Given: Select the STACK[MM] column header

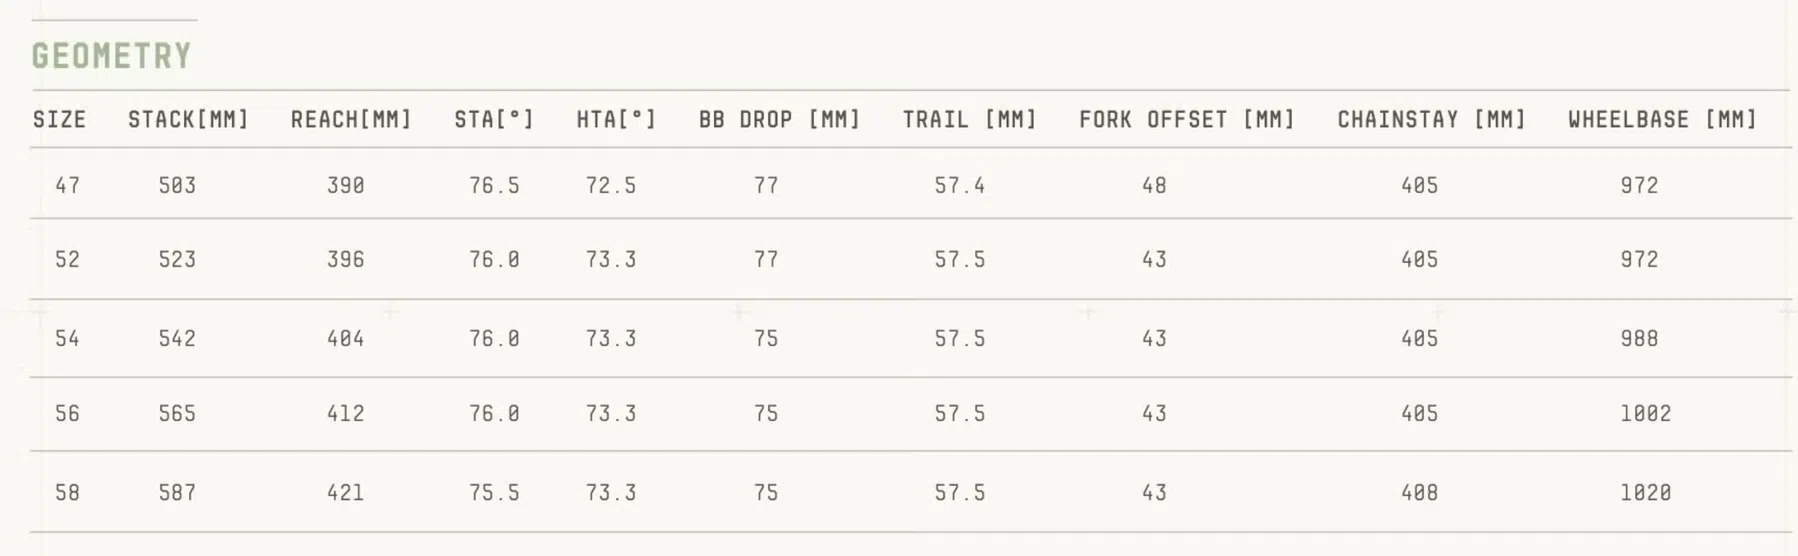Looking at the screenshot, I should coord(188,120).
